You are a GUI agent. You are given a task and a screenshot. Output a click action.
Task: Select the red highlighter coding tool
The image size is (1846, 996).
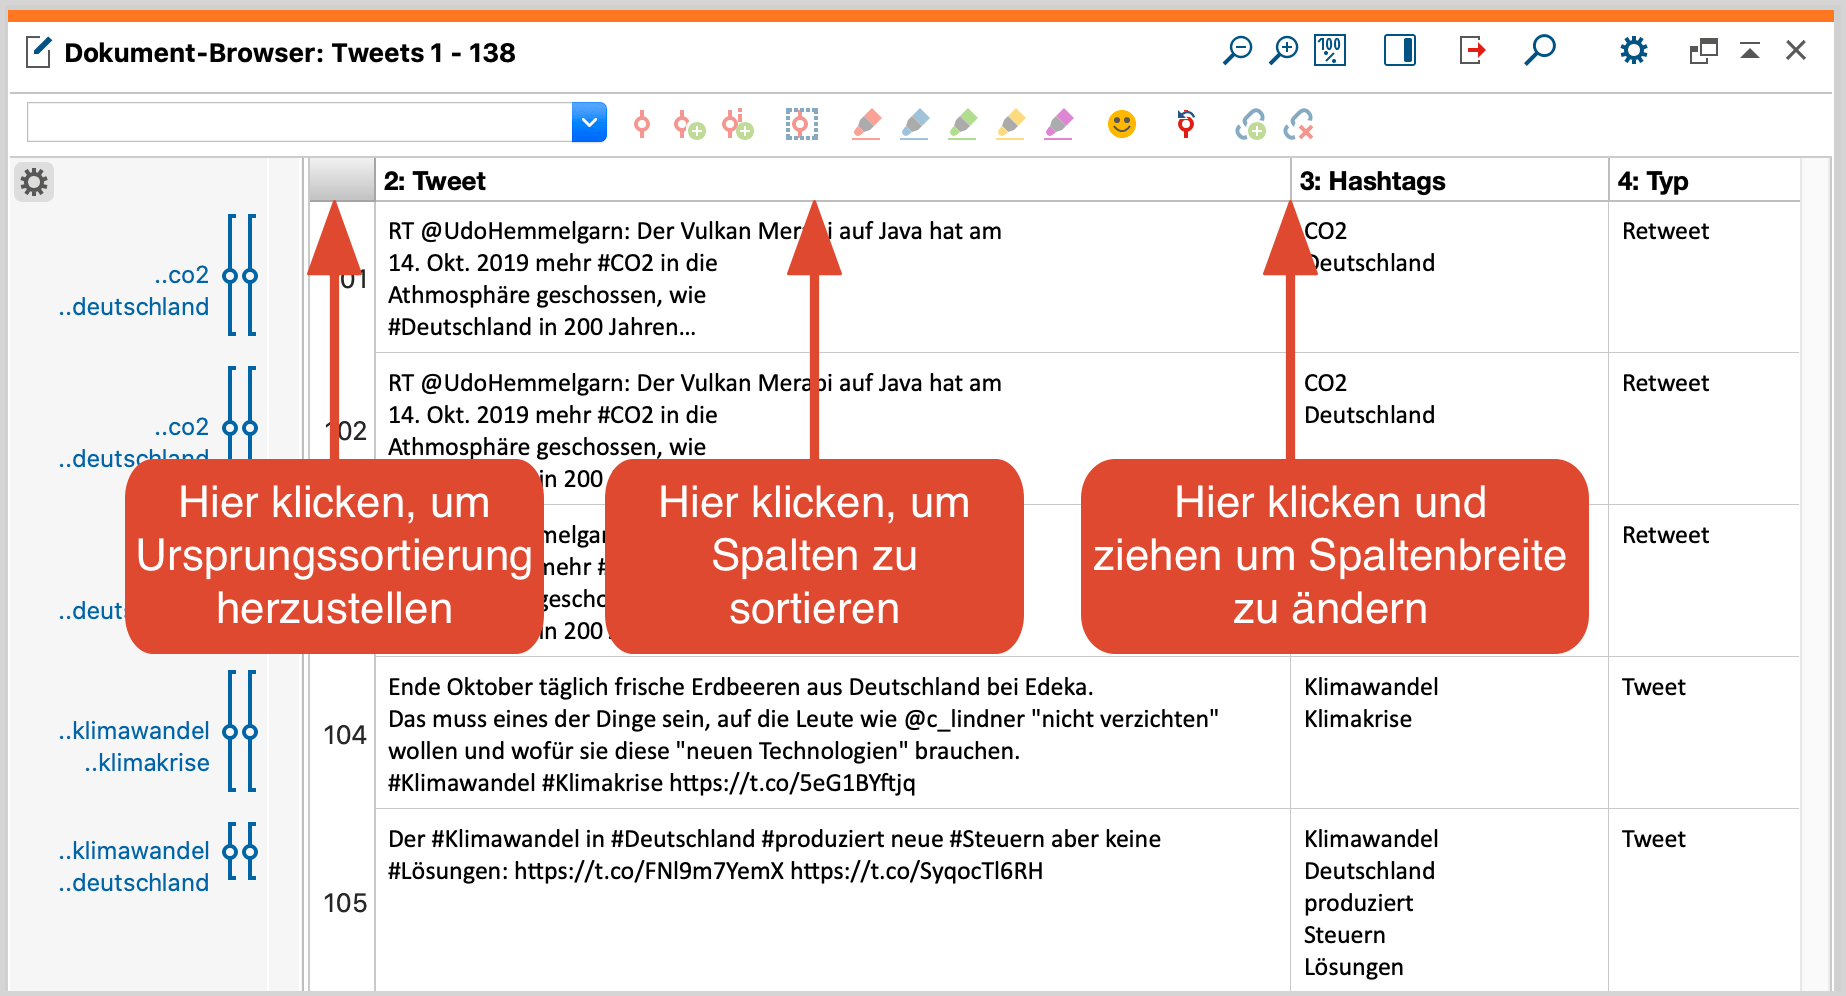866,125
